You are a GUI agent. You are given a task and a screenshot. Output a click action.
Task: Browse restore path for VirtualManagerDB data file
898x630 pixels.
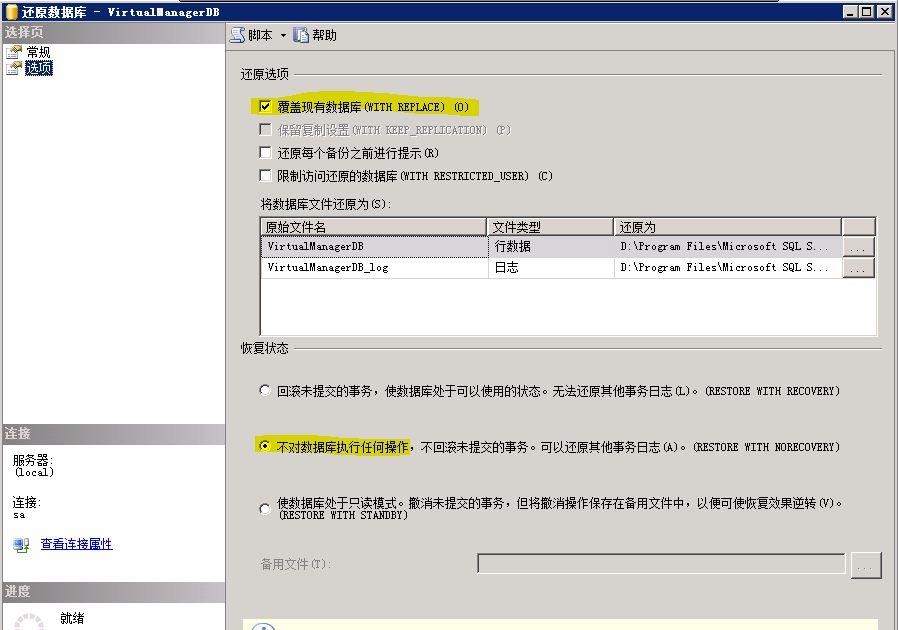859,246
